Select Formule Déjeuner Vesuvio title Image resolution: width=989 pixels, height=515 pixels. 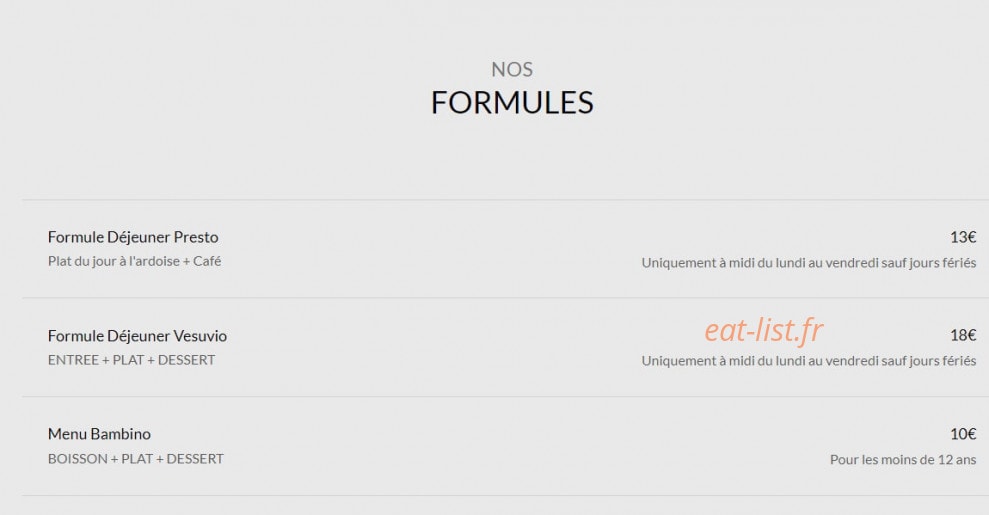click(138, 335)
